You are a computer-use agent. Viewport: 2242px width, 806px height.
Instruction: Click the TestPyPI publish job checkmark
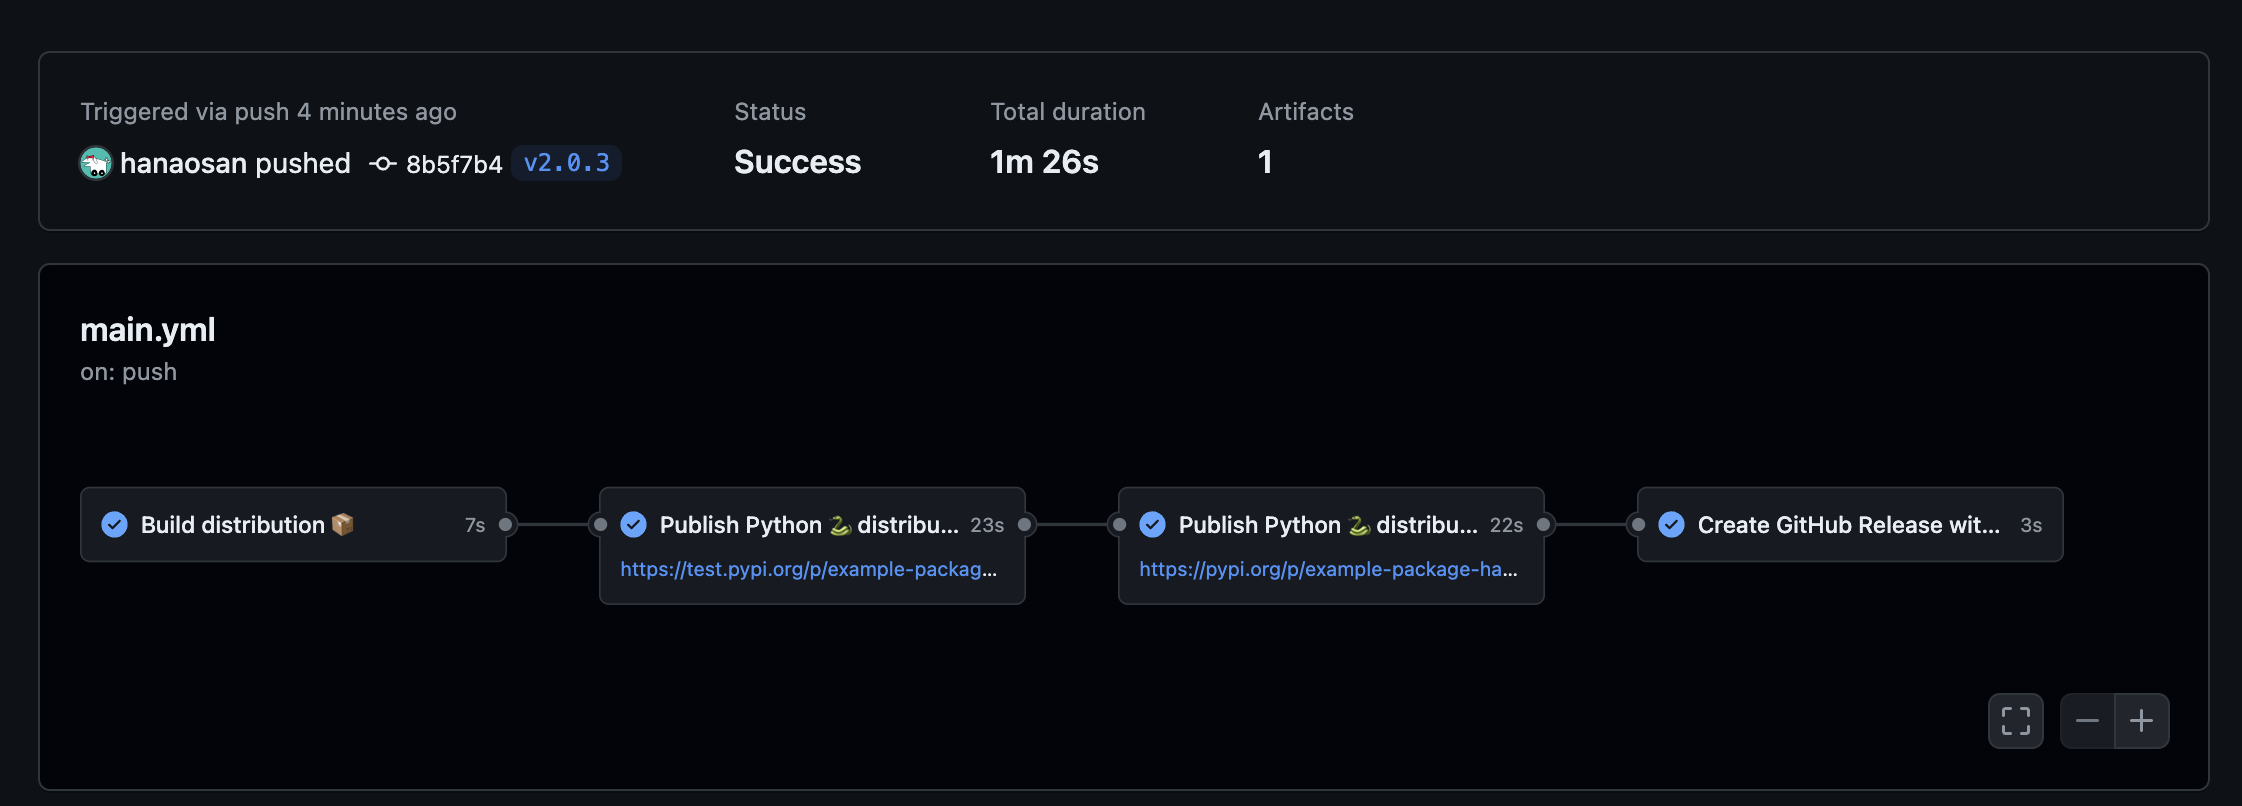(x=634, y=525)
